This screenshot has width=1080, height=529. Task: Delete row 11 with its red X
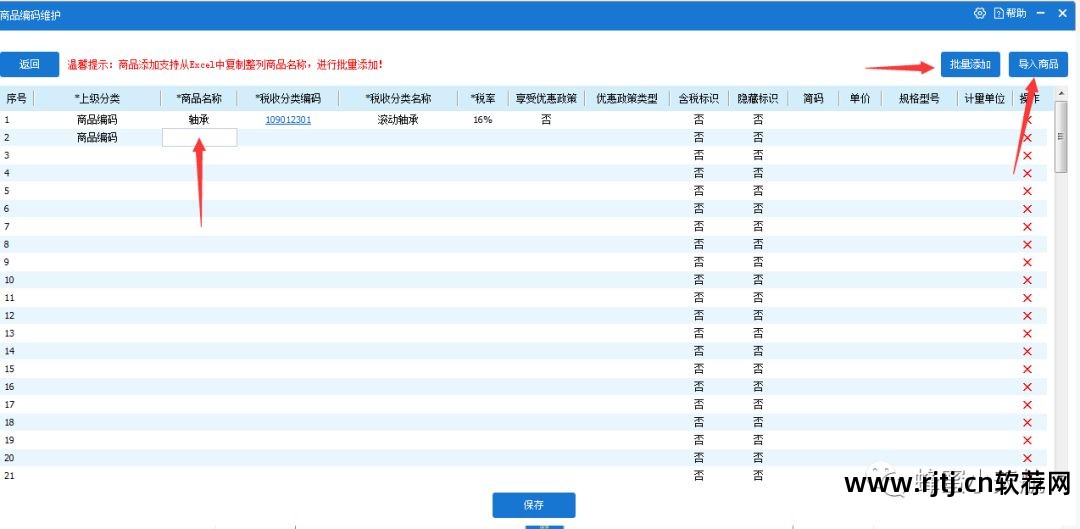[1027, 298]
